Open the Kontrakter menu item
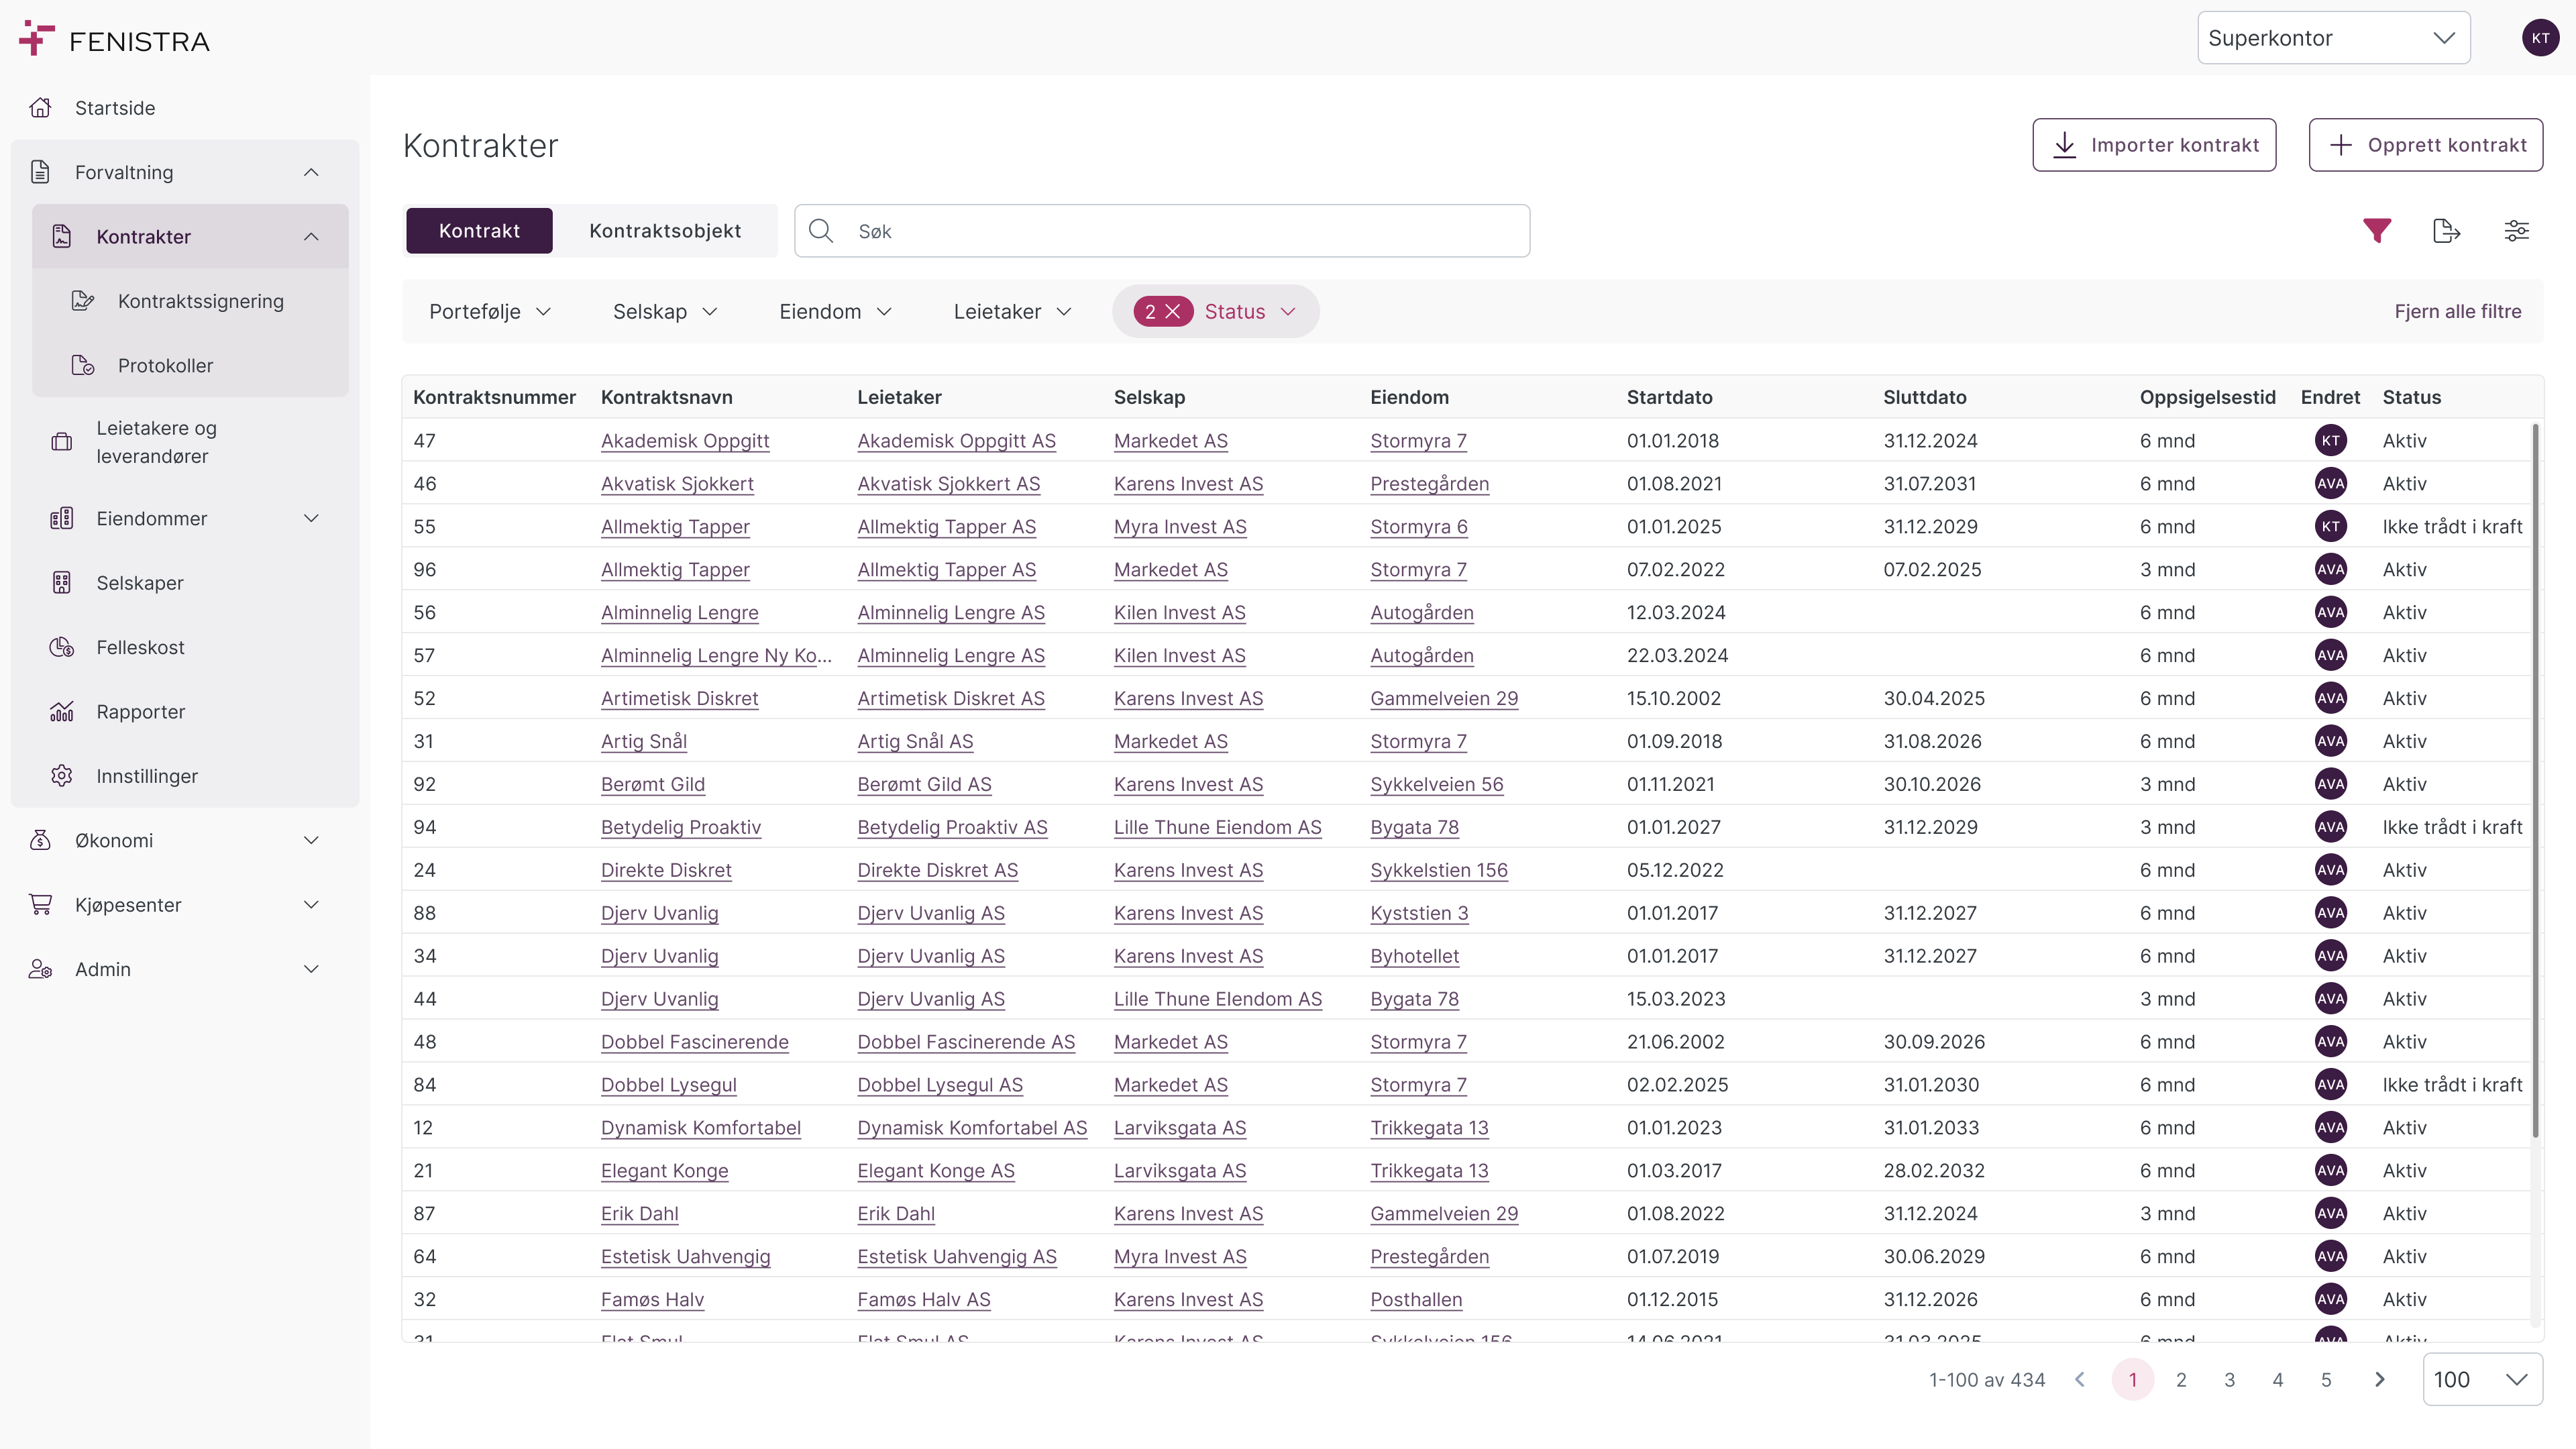 pyautogui.click(x=190, y=237)
